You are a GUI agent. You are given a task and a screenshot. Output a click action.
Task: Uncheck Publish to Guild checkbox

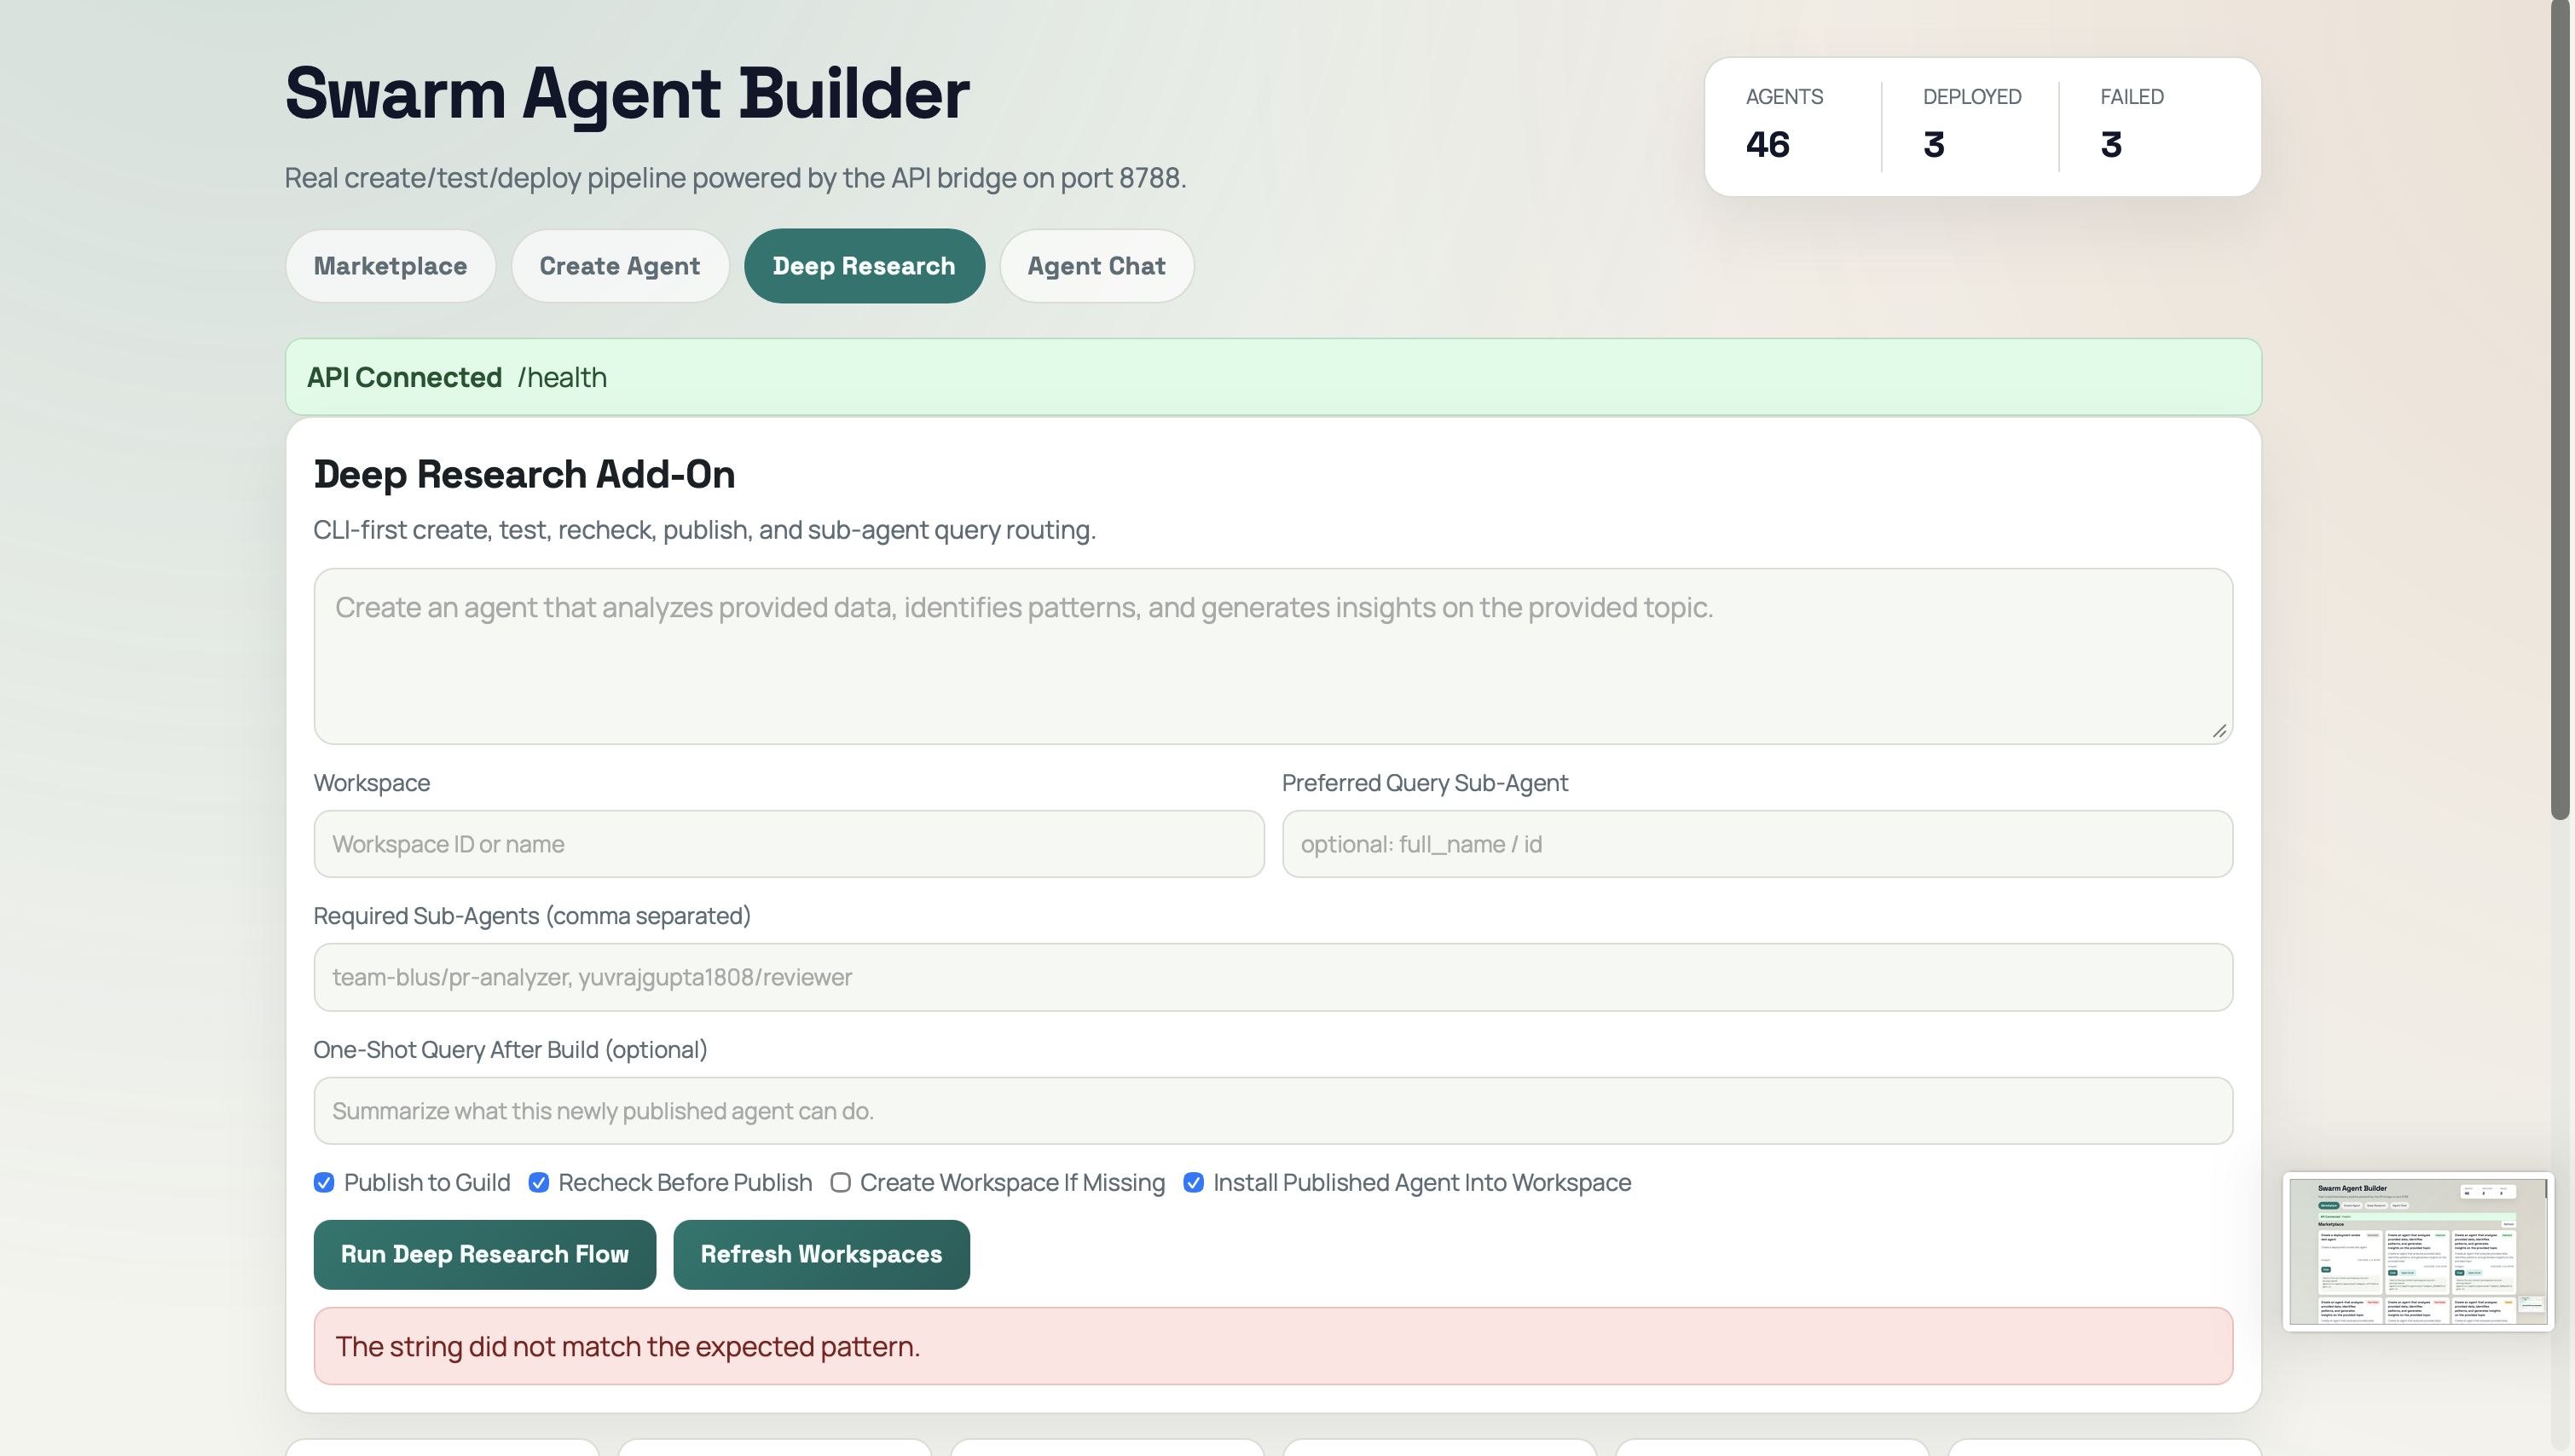[x=324, y=1183]
